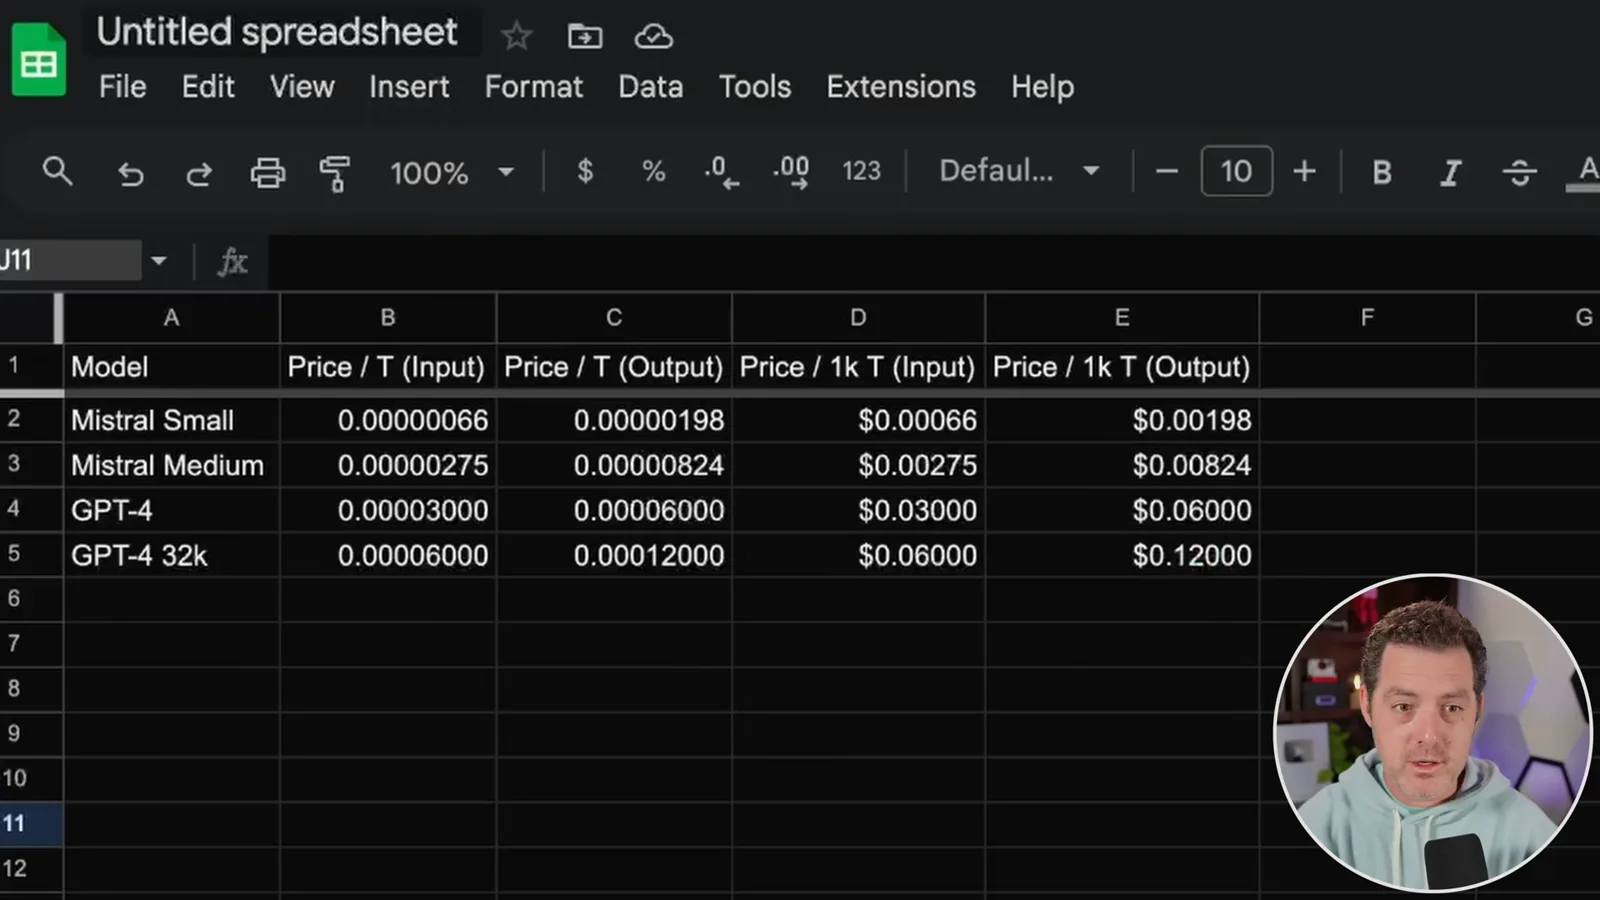Select cell with $0.00198
The image size is (1600, 900).
(x=1122, y=420)
